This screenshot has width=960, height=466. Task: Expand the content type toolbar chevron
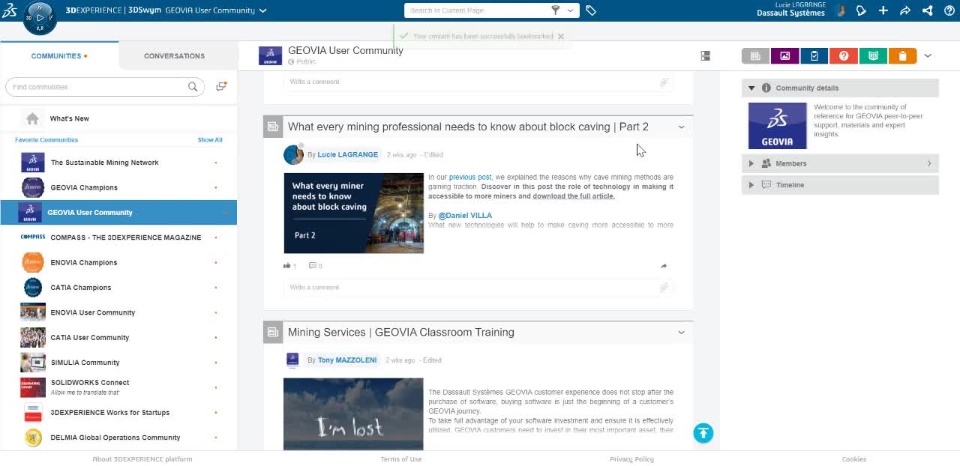(928, 56)
